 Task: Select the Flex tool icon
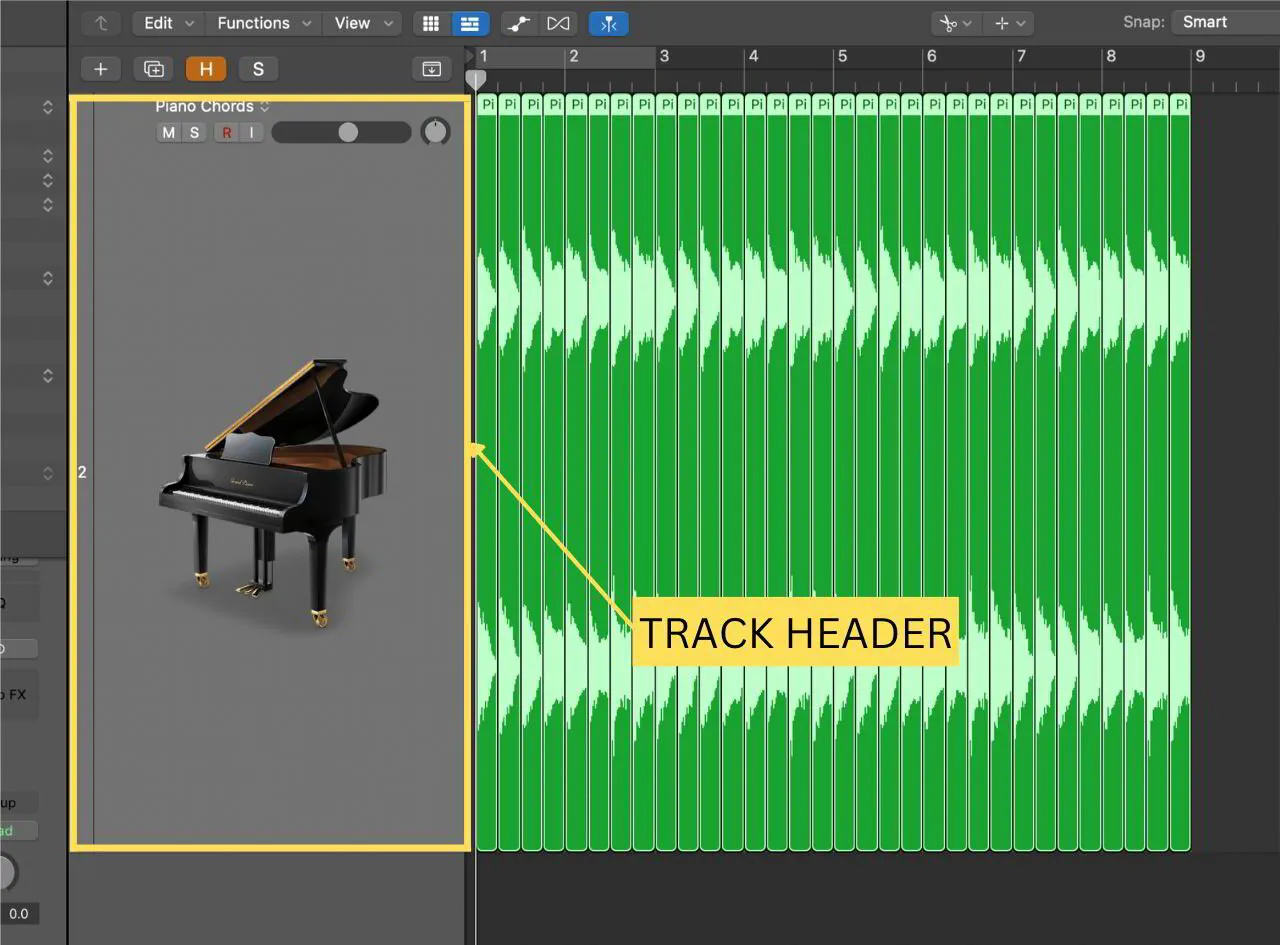pos(608,23)
